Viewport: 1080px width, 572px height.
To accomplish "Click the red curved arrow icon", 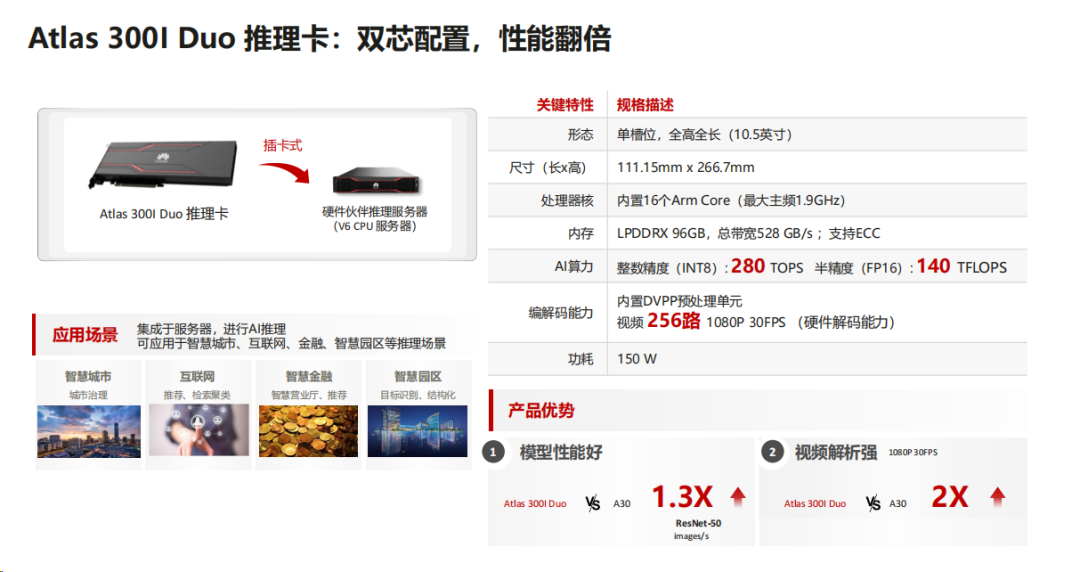I will point(284,172).
